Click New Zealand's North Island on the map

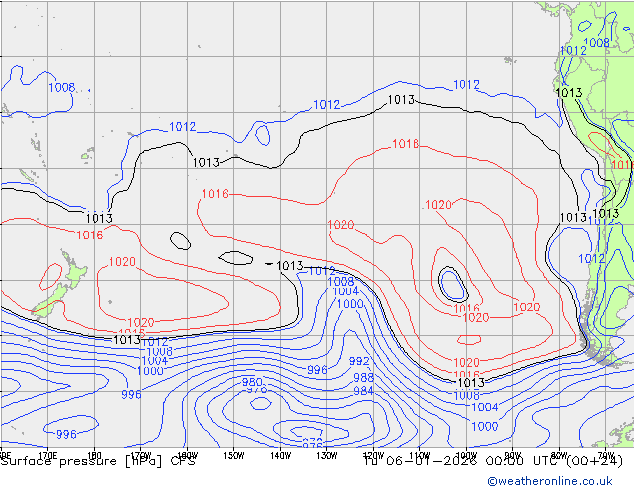pyautogui.click(x=75, y=269)
